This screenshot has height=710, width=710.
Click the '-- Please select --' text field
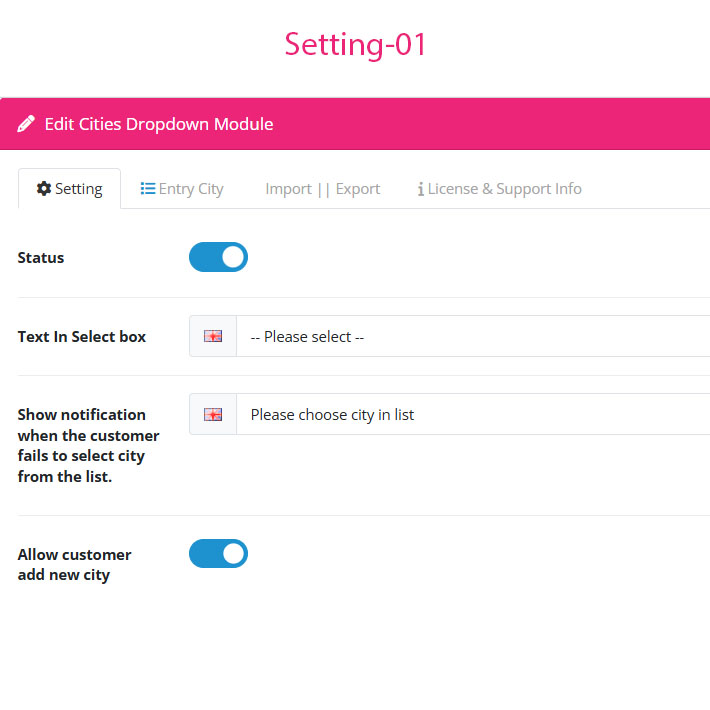coord(473,336)
